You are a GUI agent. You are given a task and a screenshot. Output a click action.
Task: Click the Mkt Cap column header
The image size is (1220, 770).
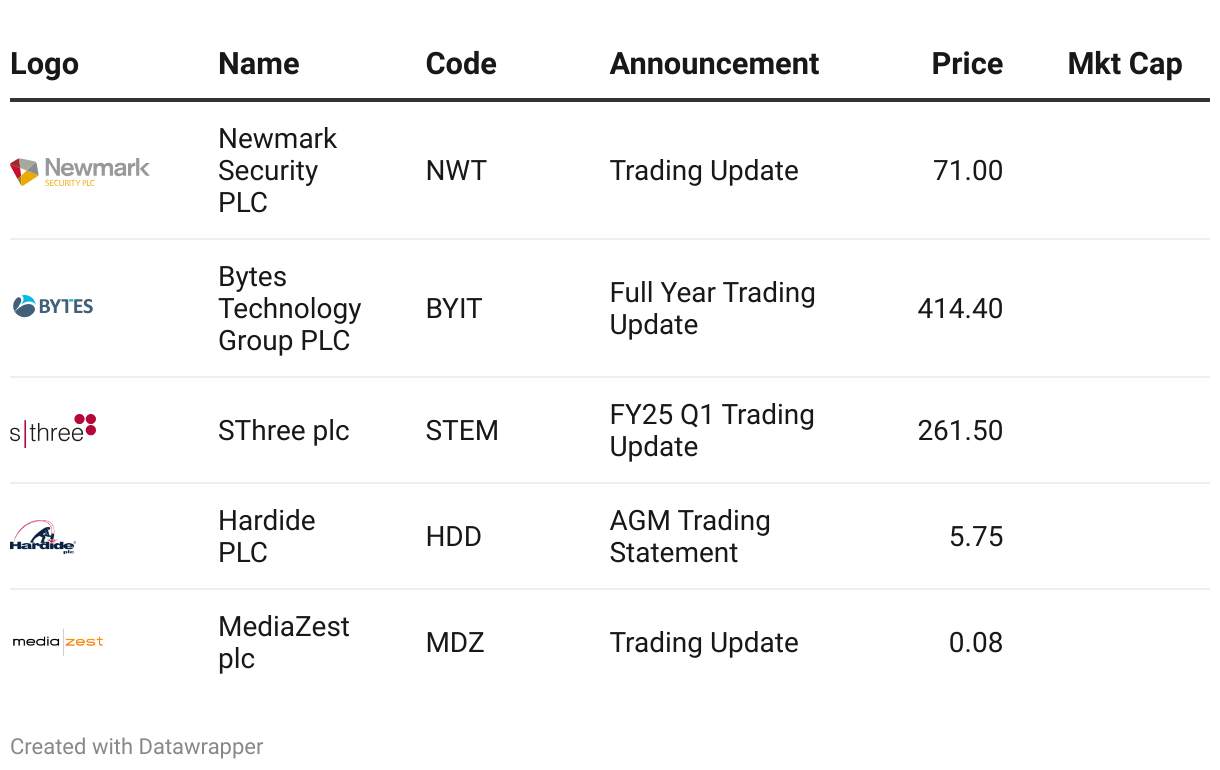1124,64
